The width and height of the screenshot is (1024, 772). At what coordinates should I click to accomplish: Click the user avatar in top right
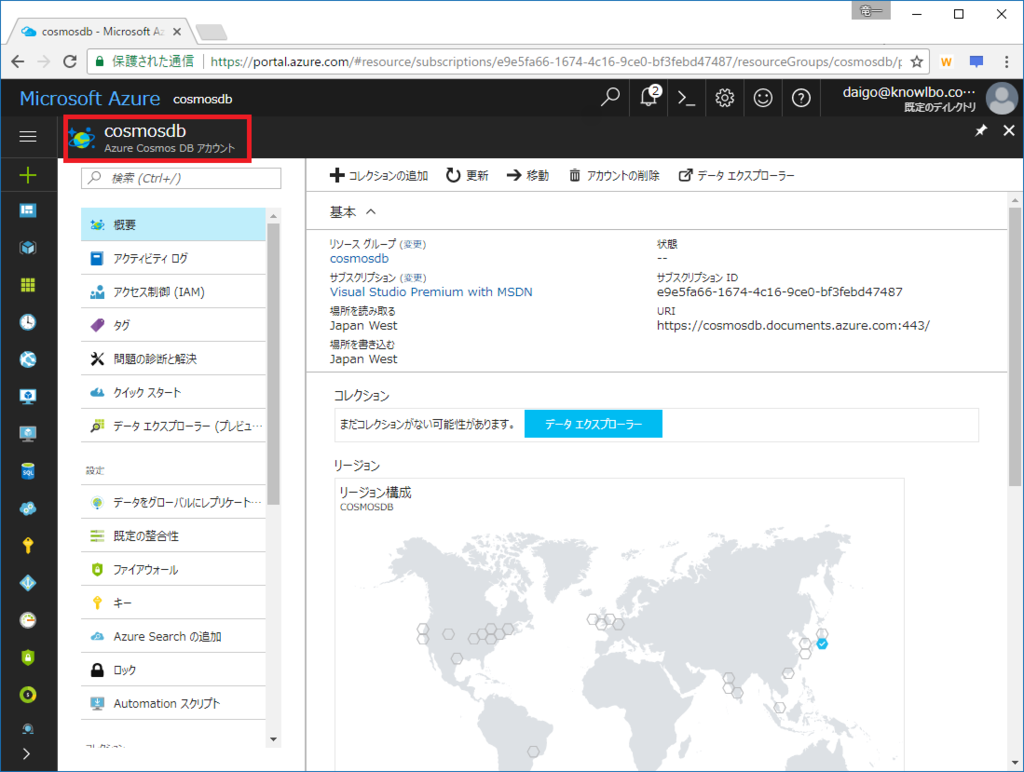[1001, 98]
